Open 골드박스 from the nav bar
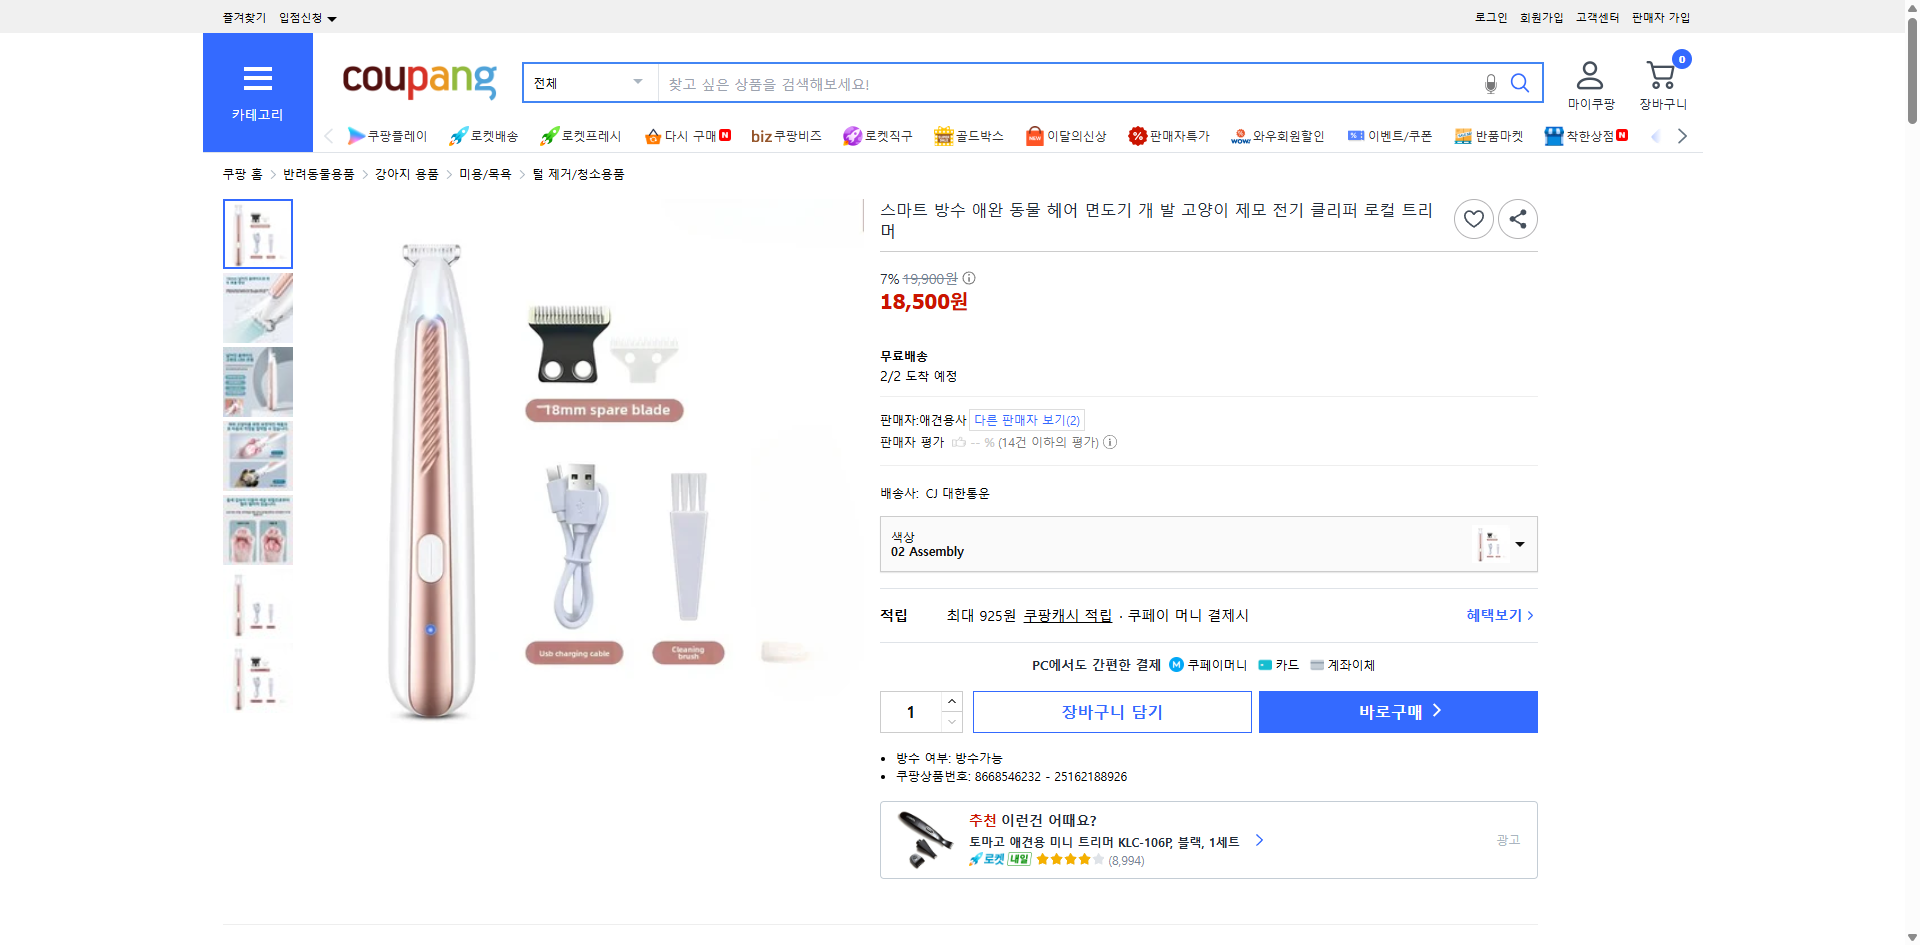Image resolution: width=1920 pixels, height=945 pixels. pyautogui.click(x=968, y=135)
